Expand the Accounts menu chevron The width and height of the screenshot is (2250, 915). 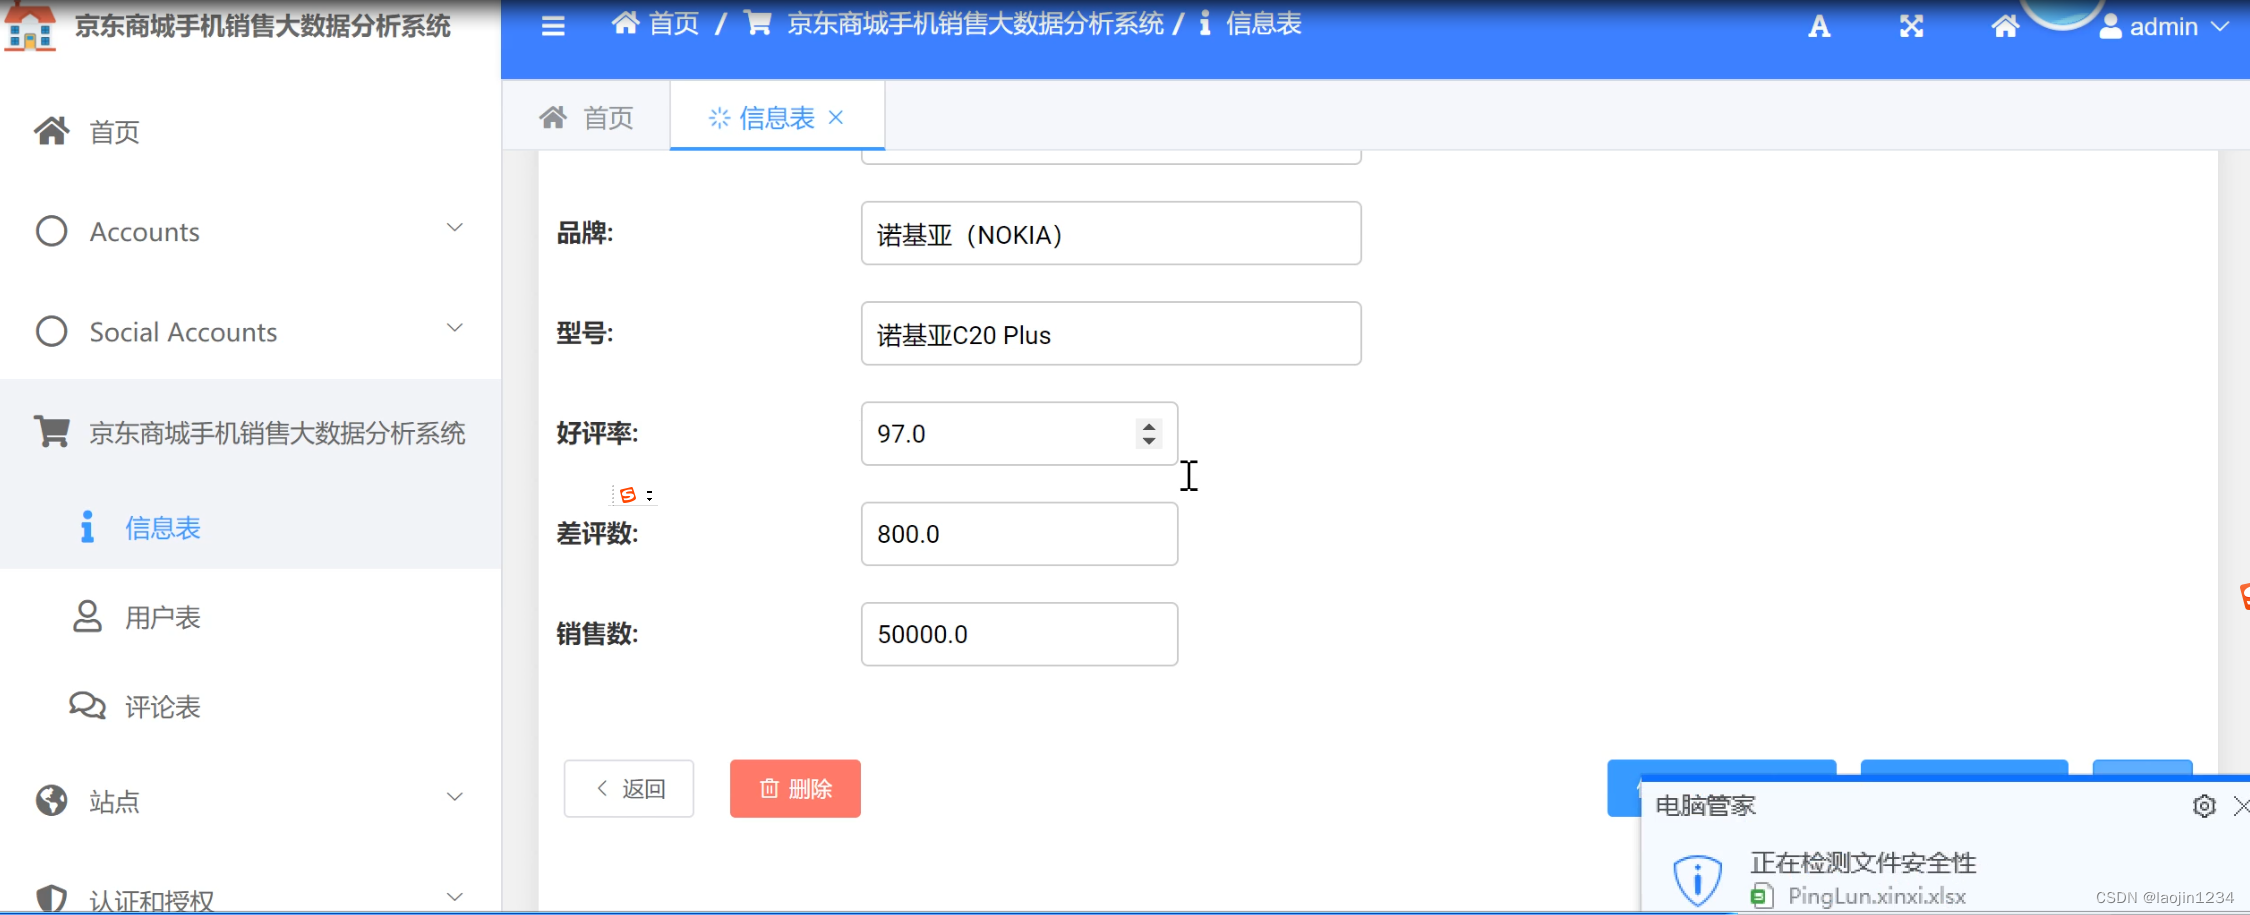point(455,228)
